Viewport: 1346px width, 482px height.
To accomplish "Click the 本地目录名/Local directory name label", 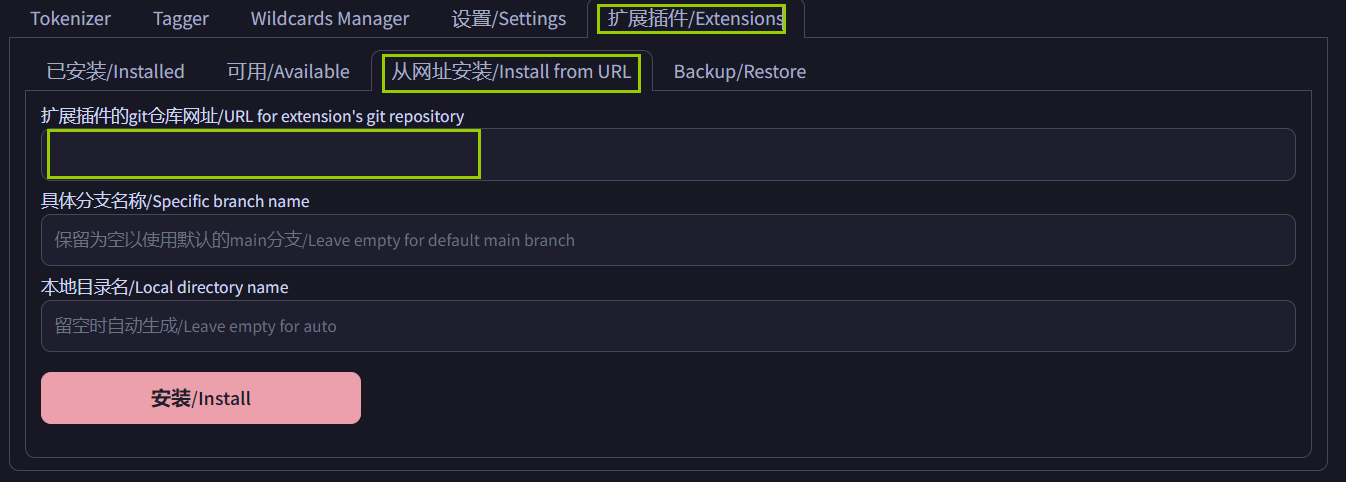I will coord(165,288).
